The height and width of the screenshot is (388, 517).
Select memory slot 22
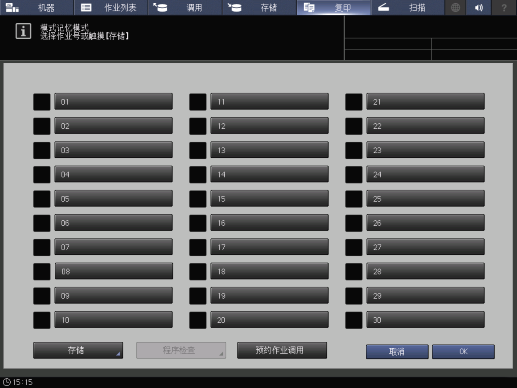426,126
